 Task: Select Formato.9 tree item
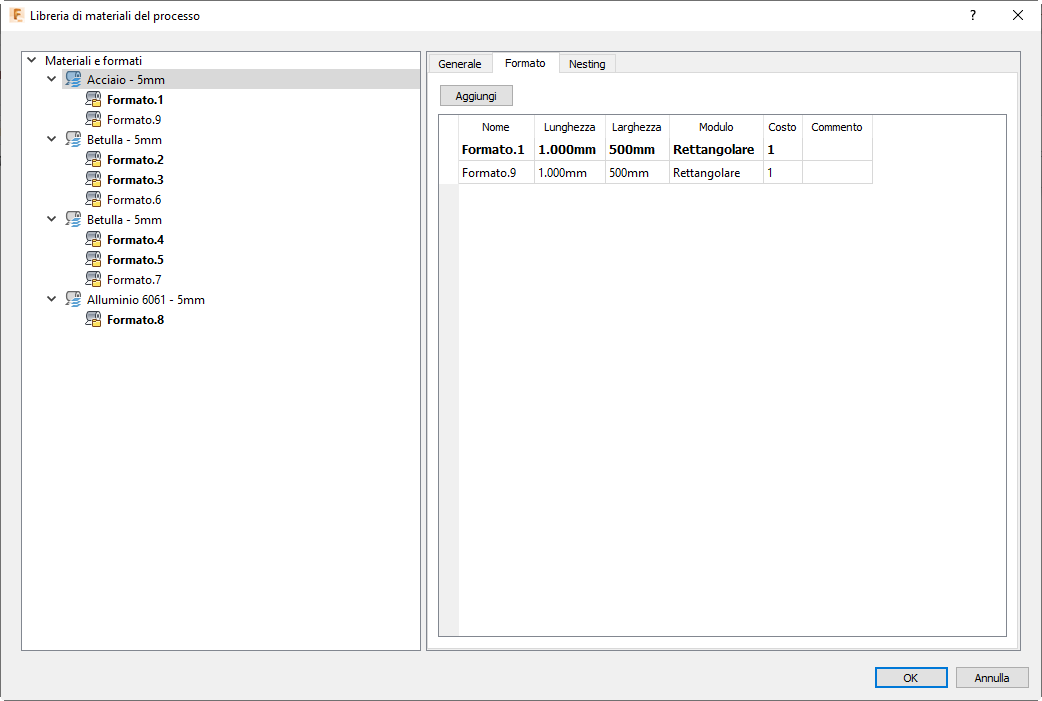click(134, 120)
